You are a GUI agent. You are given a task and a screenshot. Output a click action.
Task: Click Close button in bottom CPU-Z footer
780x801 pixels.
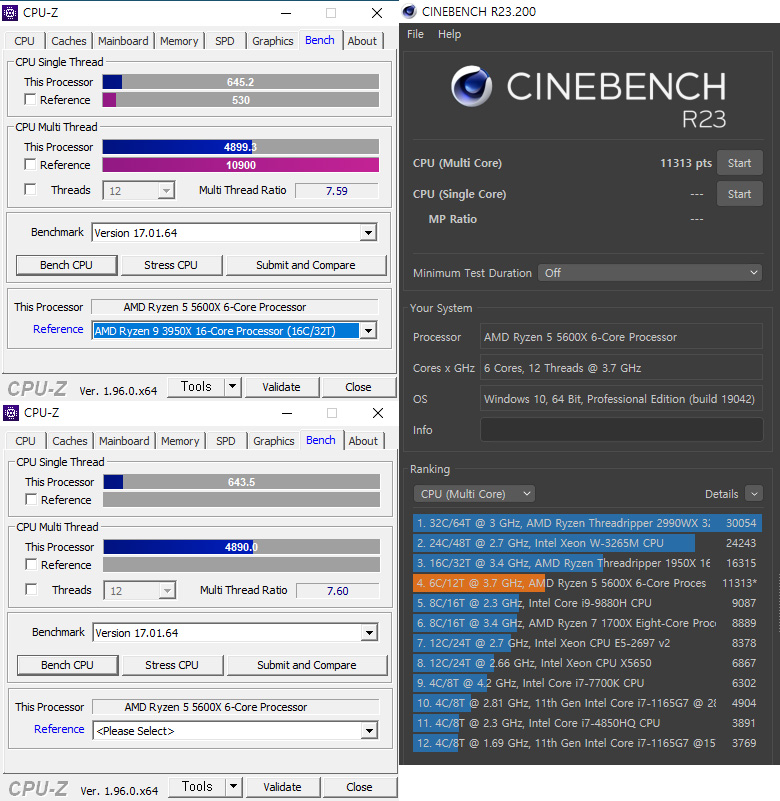(359, 787)
